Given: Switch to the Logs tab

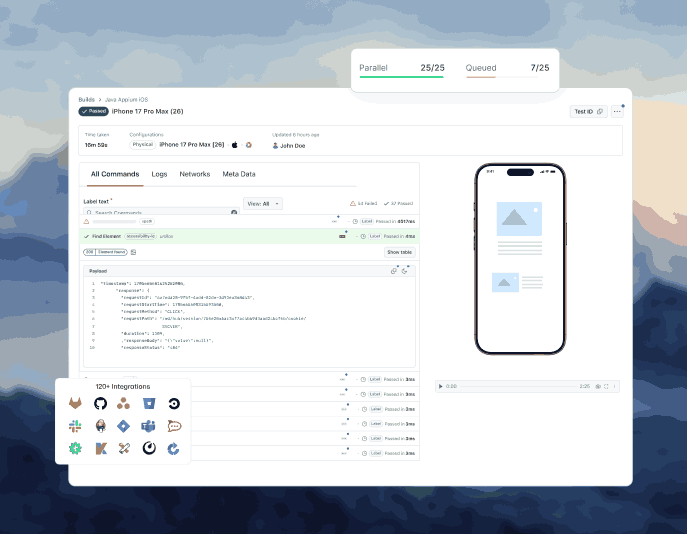Looking at the screenshot, I should click(x=159, y=174).
